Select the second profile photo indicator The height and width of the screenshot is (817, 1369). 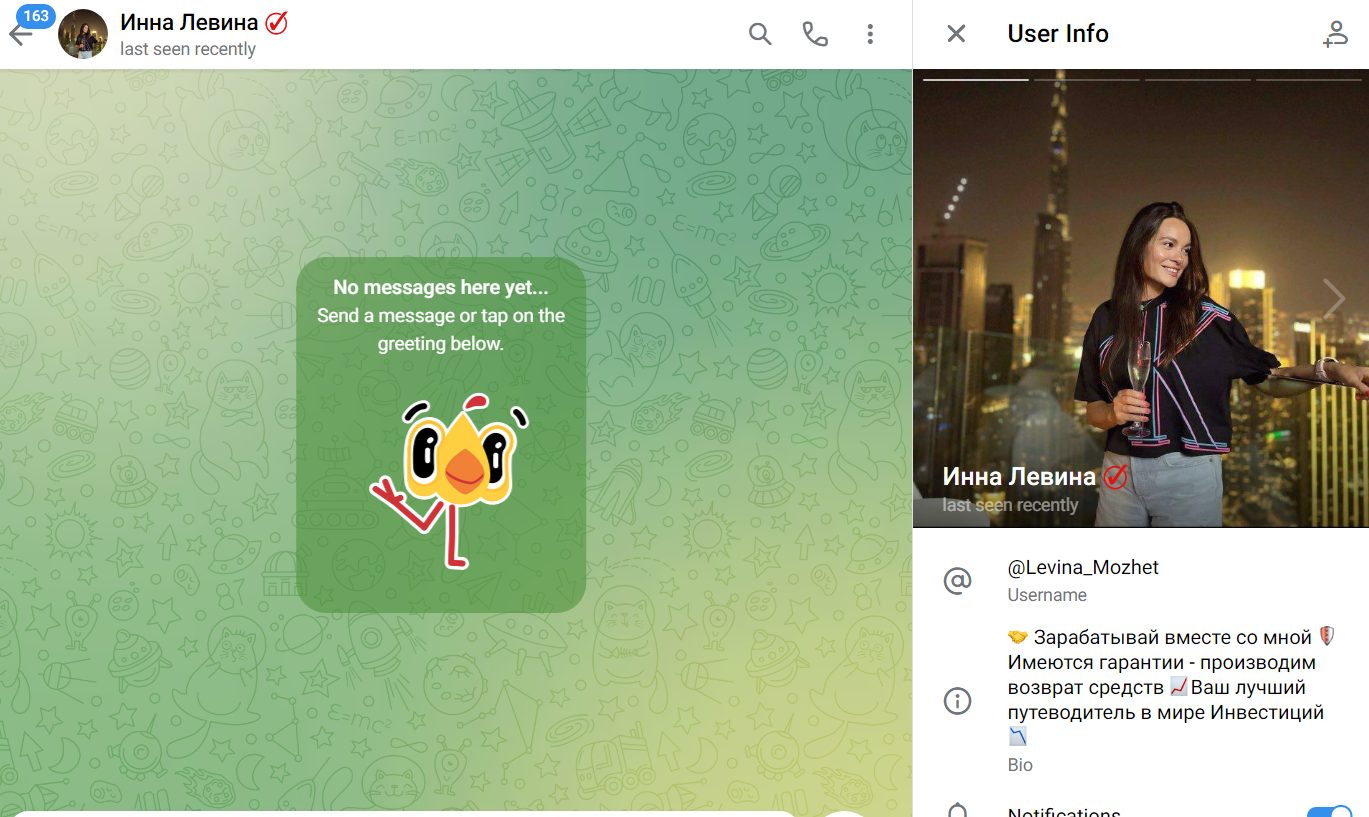(1086, 79)
